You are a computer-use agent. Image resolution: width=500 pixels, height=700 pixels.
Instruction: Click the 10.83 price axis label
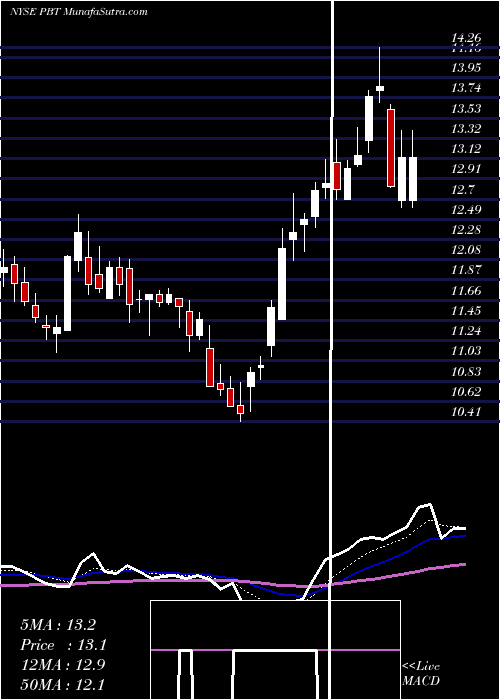point(467,371)
